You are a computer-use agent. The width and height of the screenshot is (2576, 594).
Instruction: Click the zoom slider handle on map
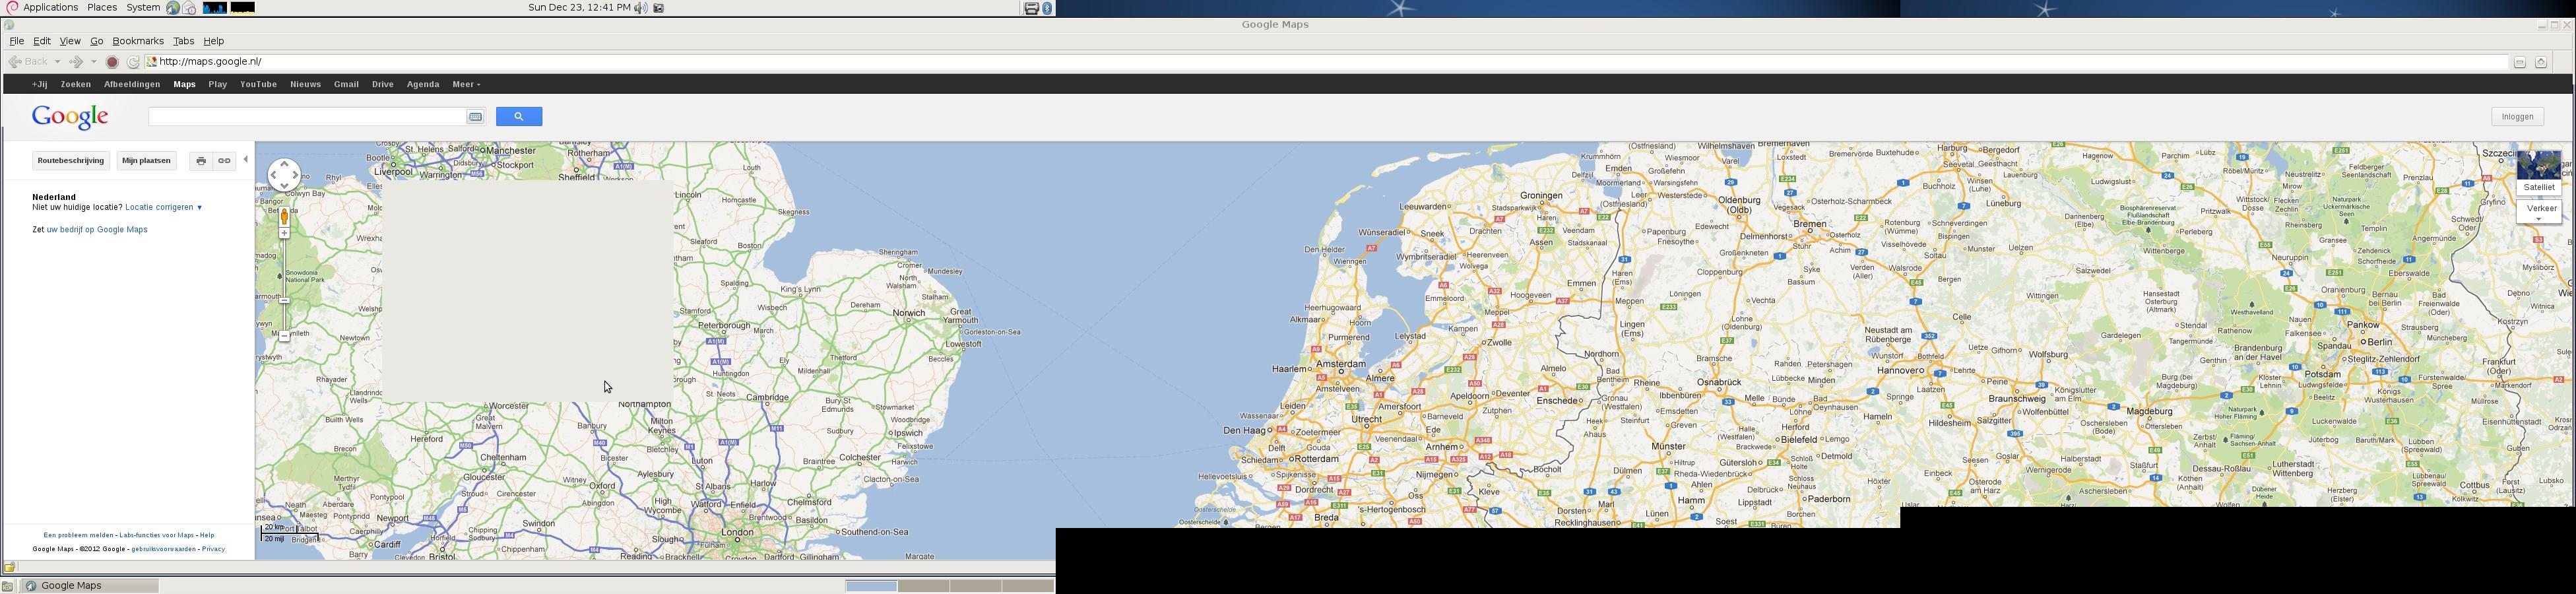(x=285, y=300)
